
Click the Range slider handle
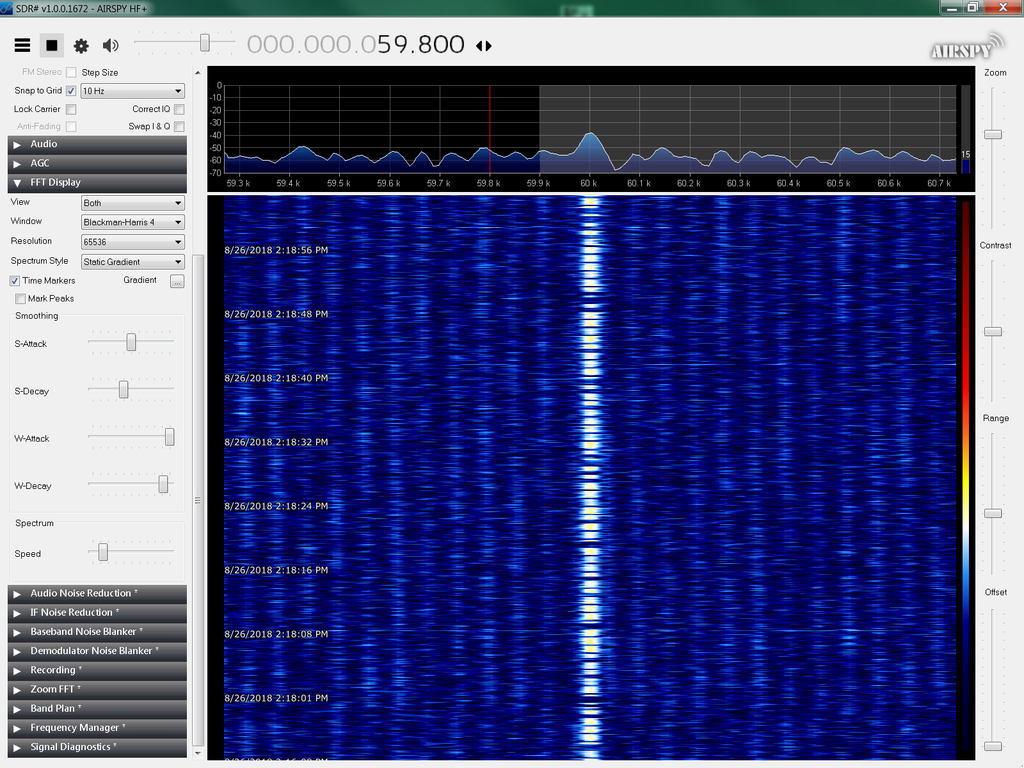[993, 514]
